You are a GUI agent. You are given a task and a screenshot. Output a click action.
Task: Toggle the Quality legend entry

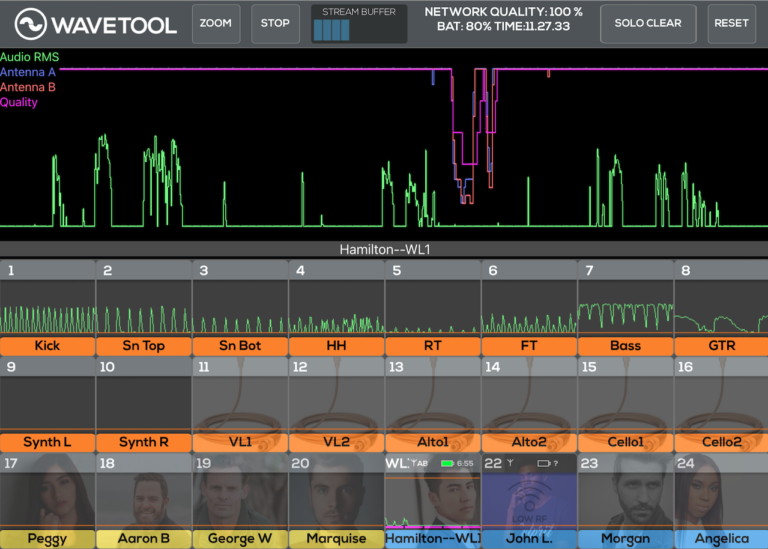(x=19, y=102)
